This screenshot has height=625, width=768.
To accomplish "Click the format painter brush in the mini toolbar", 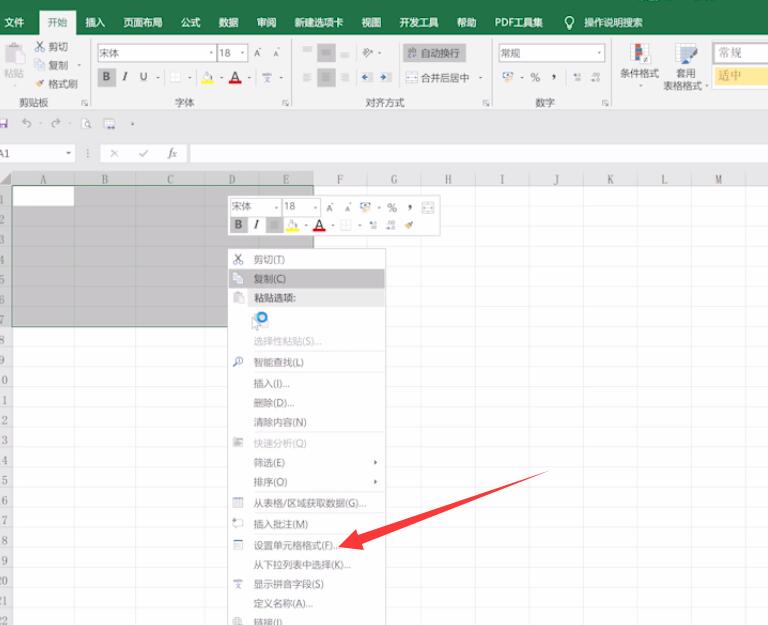I will click(x=409, y=225).
